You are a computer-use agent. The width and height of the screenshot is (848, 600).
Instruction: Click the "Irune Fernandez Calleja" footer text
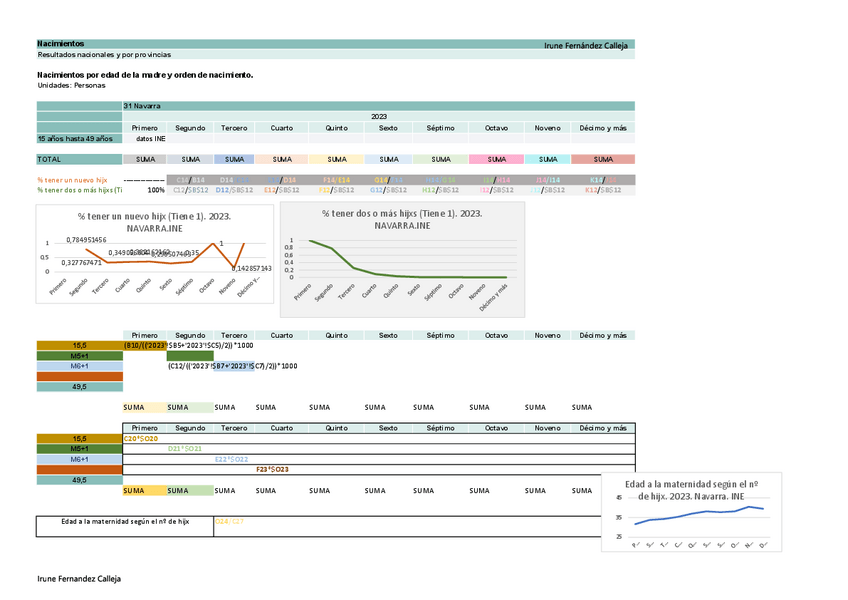point(79,580)
